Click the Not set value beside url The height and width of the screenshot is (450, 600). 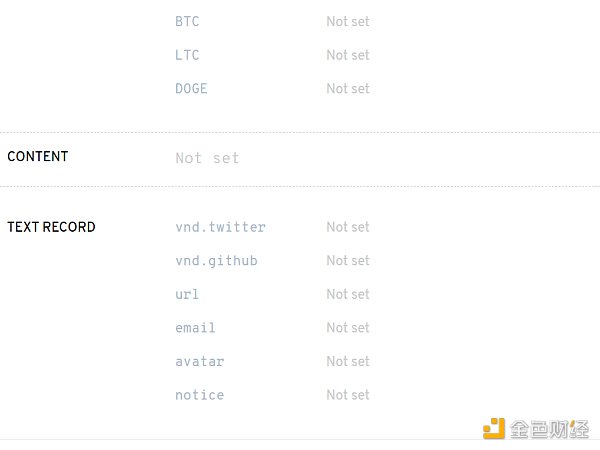coord(347,294)
